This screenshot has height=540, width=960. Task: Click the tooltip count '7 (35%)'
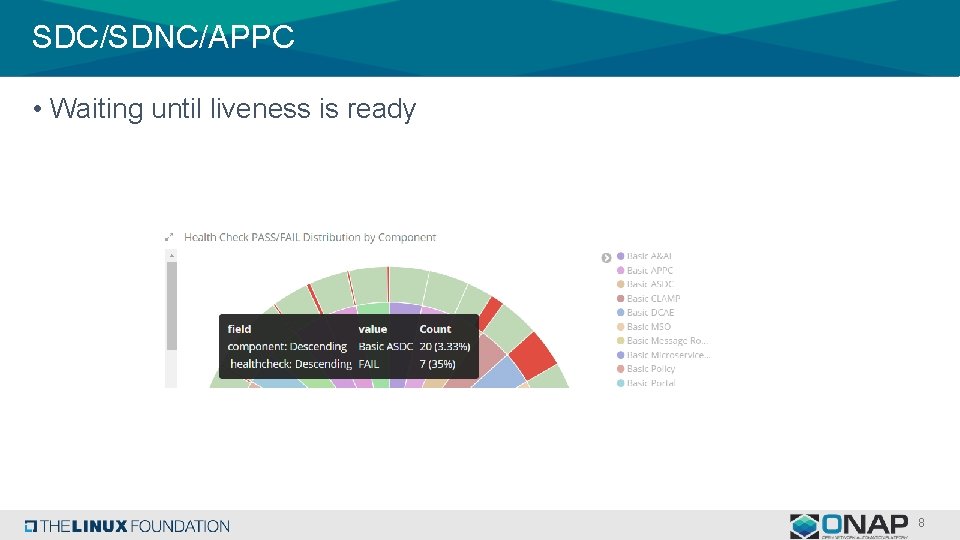[x=437, y=364]
